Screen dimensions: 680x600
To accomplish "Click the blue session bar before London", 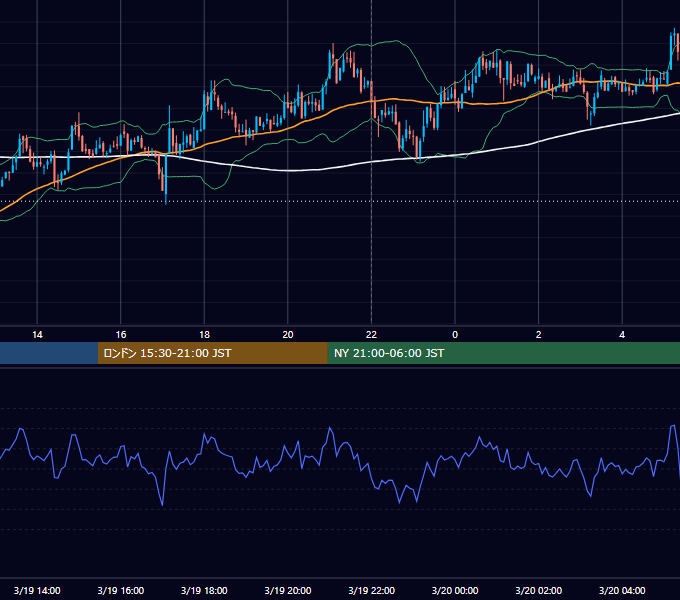I will (x=49, y=353).
